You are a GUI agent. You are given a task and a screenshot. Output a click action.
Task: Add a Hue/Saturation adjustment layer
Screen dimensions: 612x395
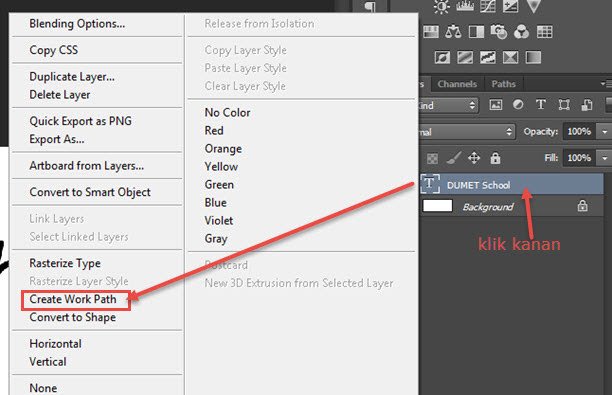[431, 32]
